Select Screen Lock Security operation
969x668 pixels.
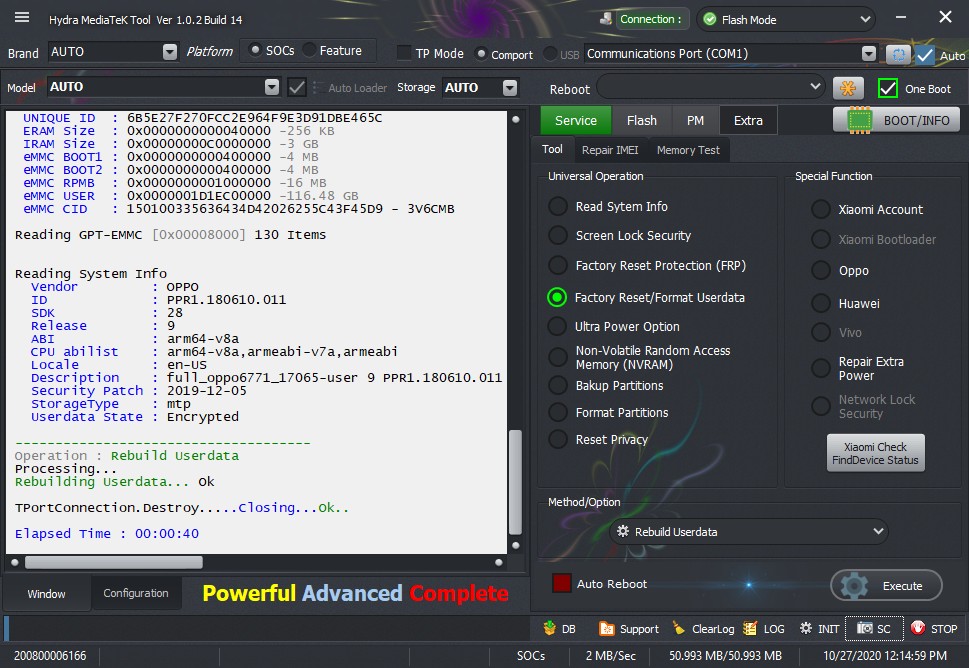[x=557, y=235]
